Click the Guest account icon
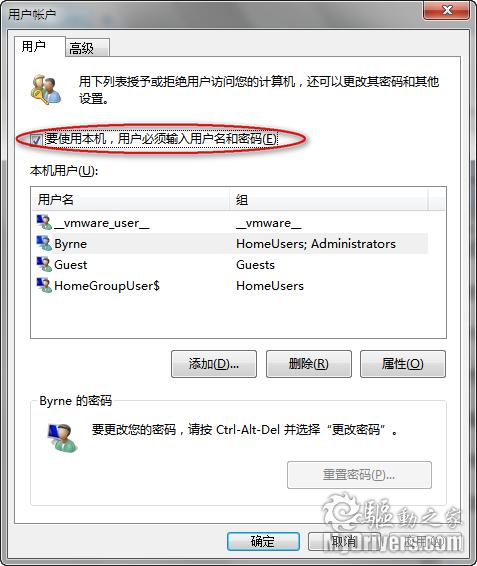This screenshot has width=477, height=566. coord(44,264)
